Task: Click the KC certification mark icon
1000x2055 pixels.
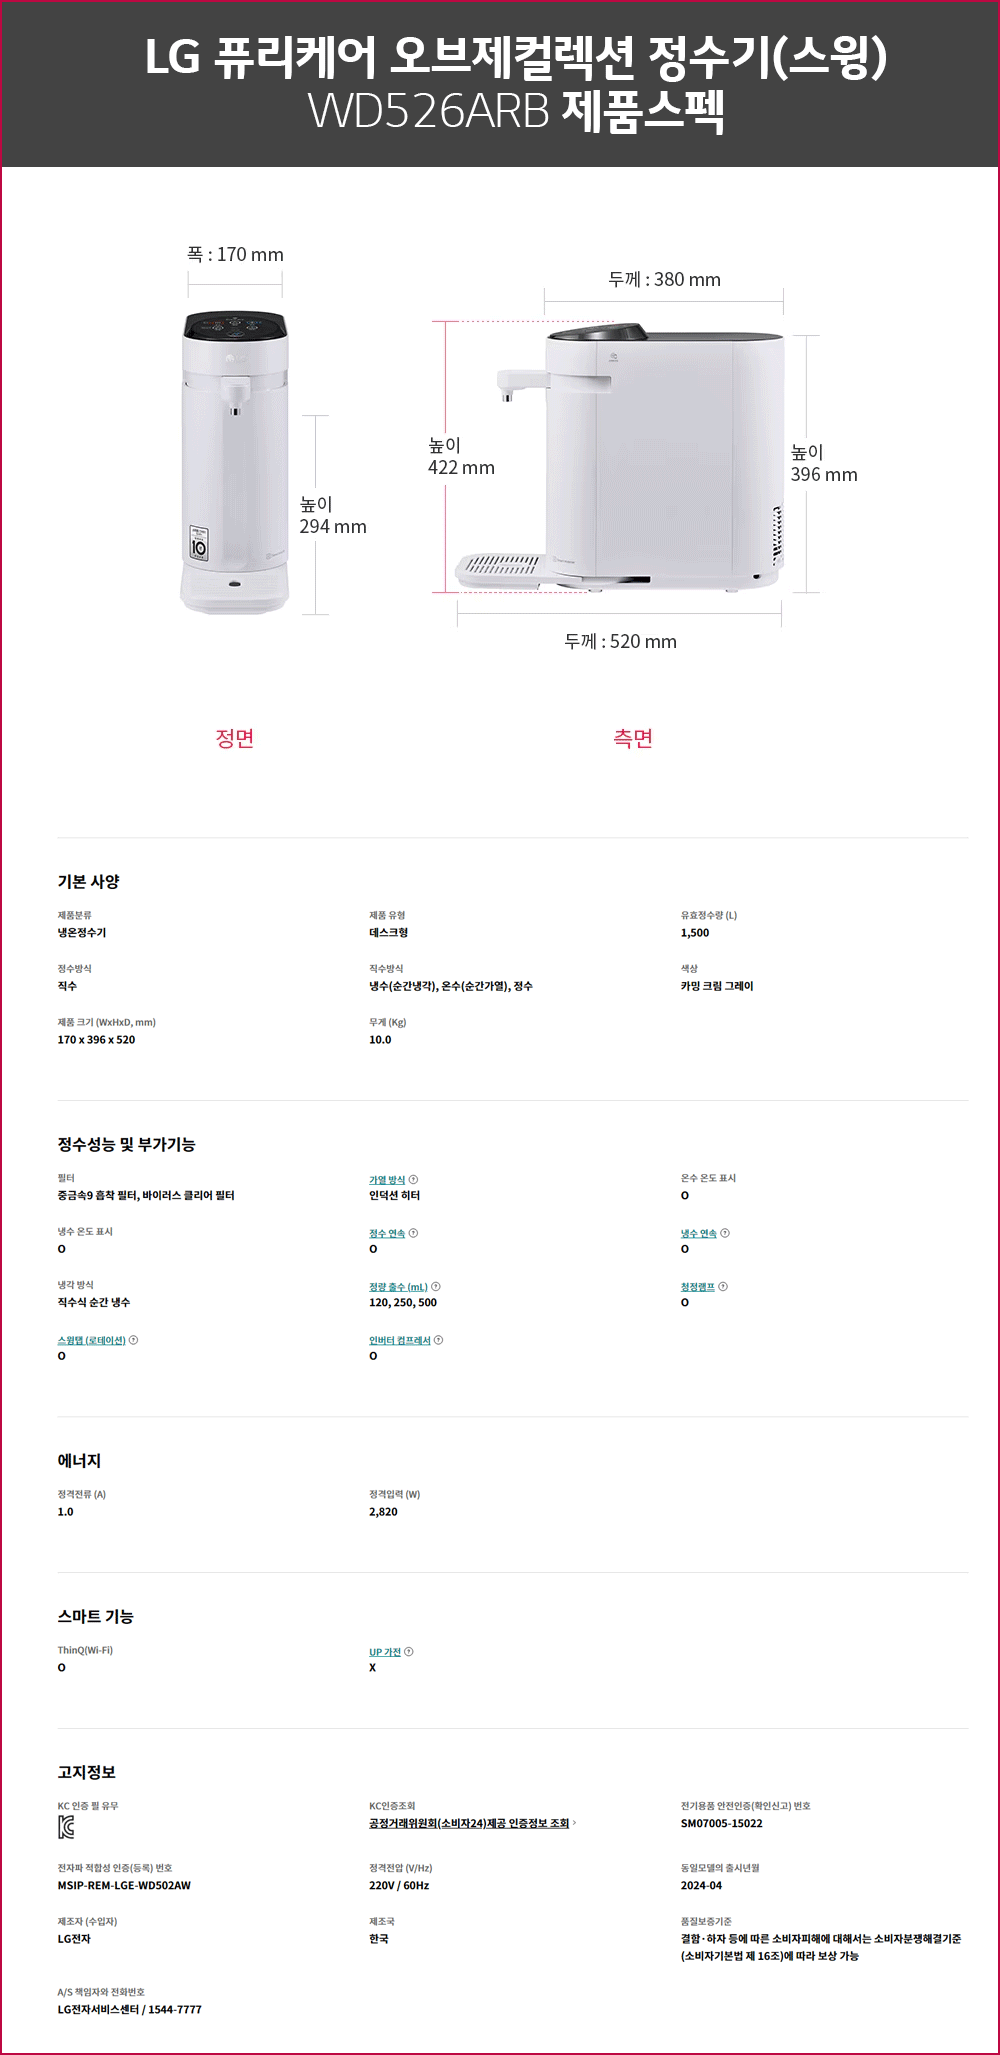Action: (x=66, y=1828)
